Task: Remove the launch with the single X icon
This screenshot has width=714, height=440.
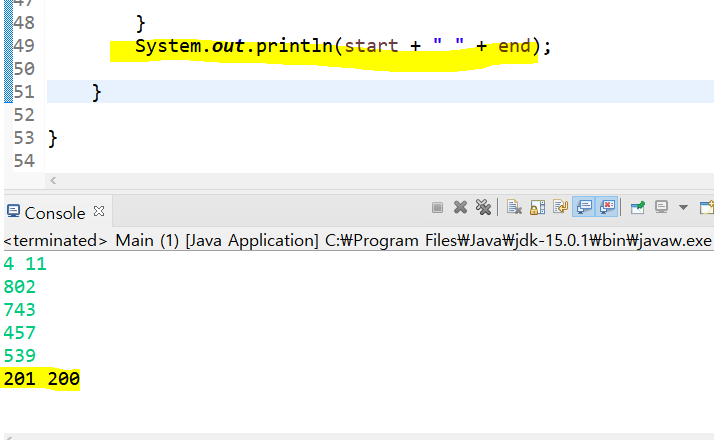Action: [x=460, y=208]
